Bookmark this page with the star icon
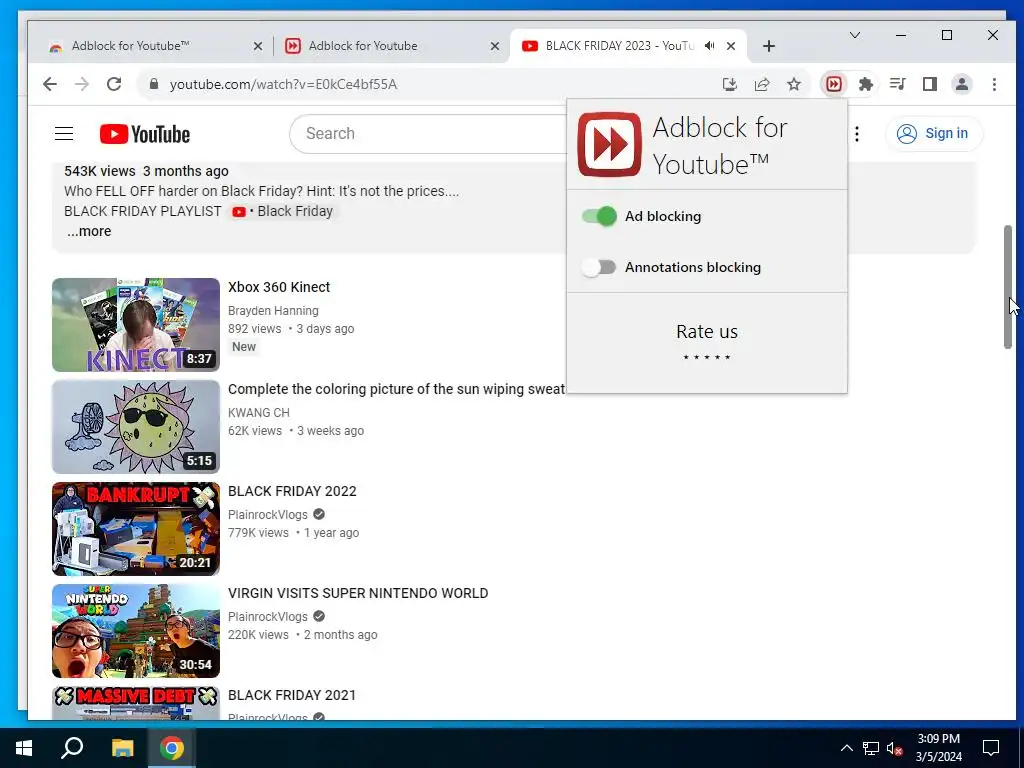 (x=793, y=84)
